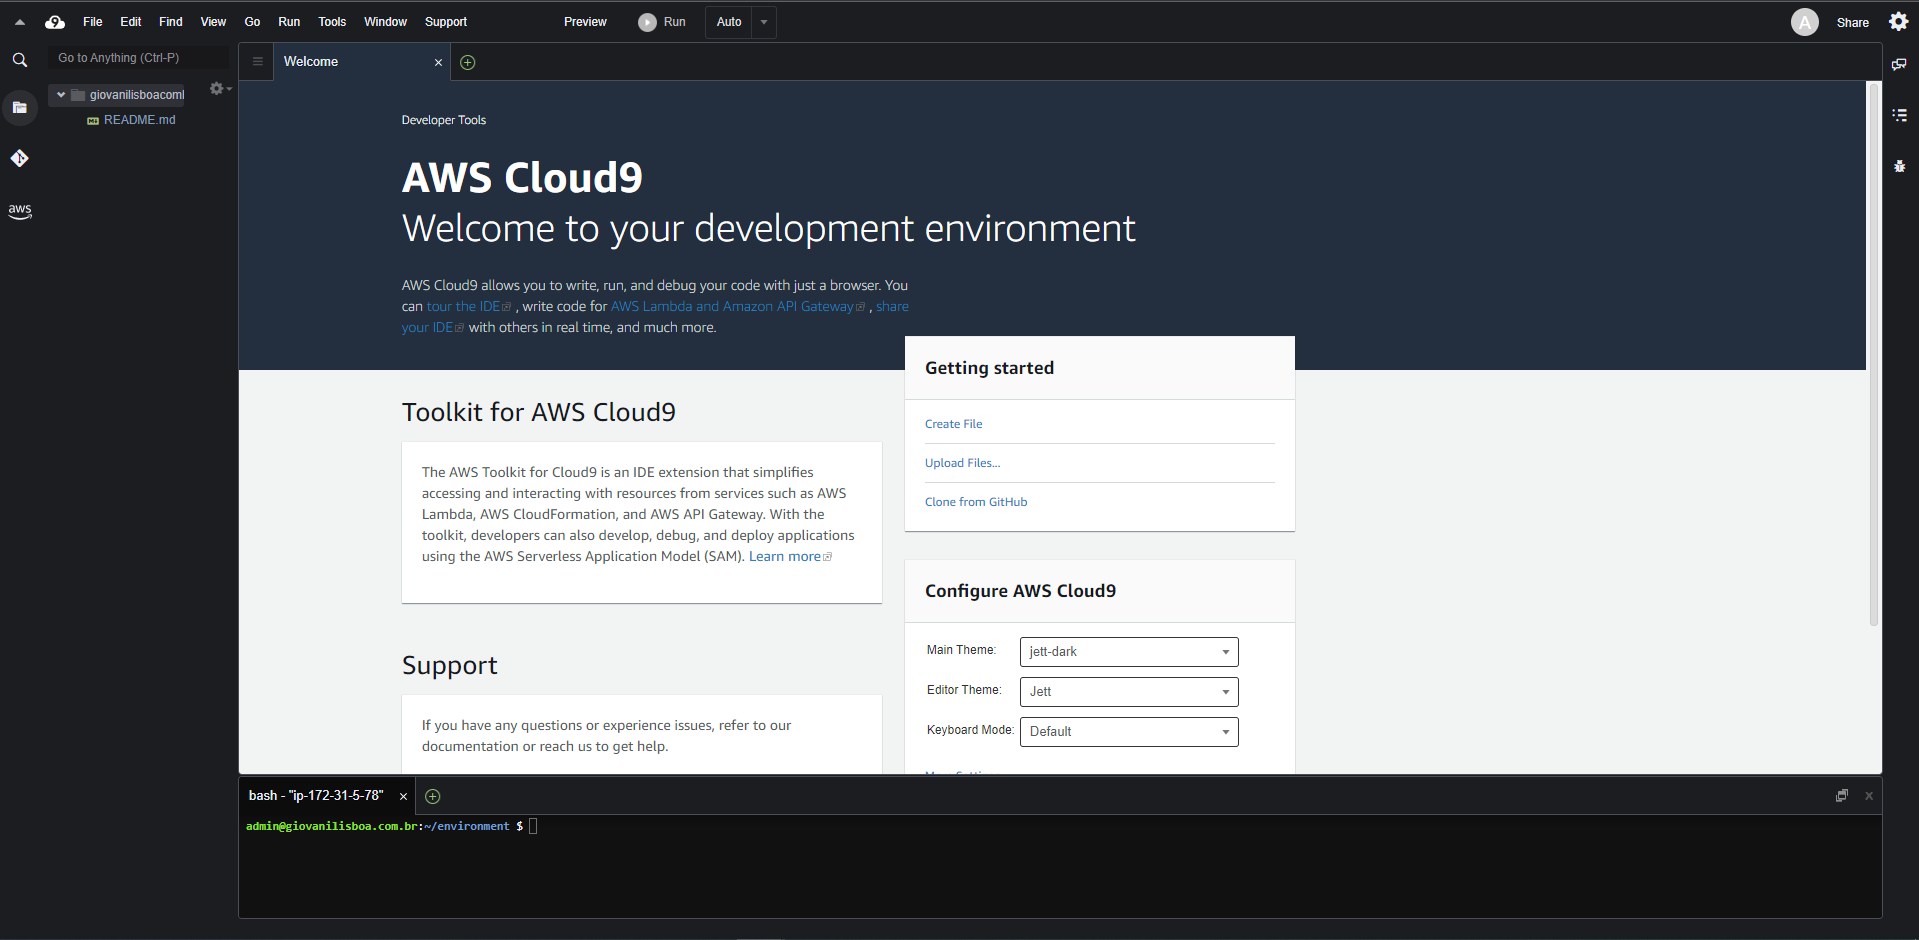Close the bash terminal tab
The image size is (1919, 940).
click(x=403, y=797)
